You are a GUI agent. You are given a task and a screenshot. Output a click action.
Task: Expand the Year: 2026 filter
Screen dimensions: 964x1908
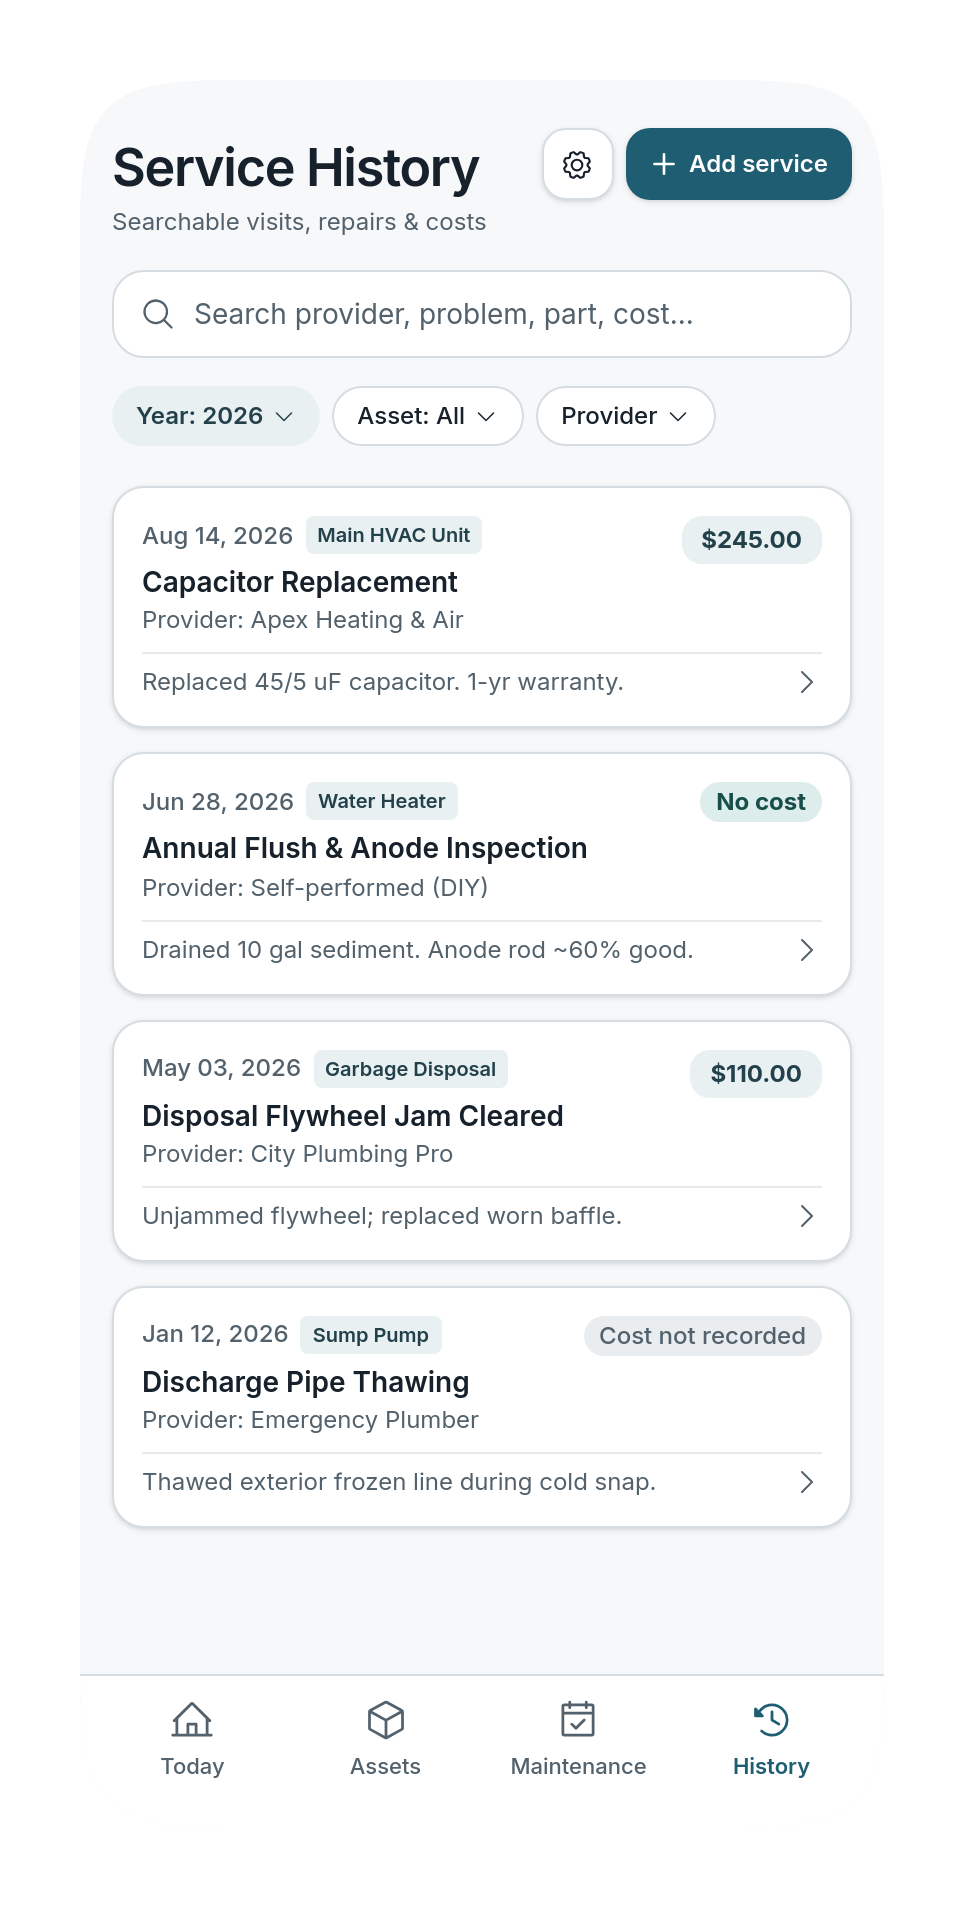pos(215,416)
